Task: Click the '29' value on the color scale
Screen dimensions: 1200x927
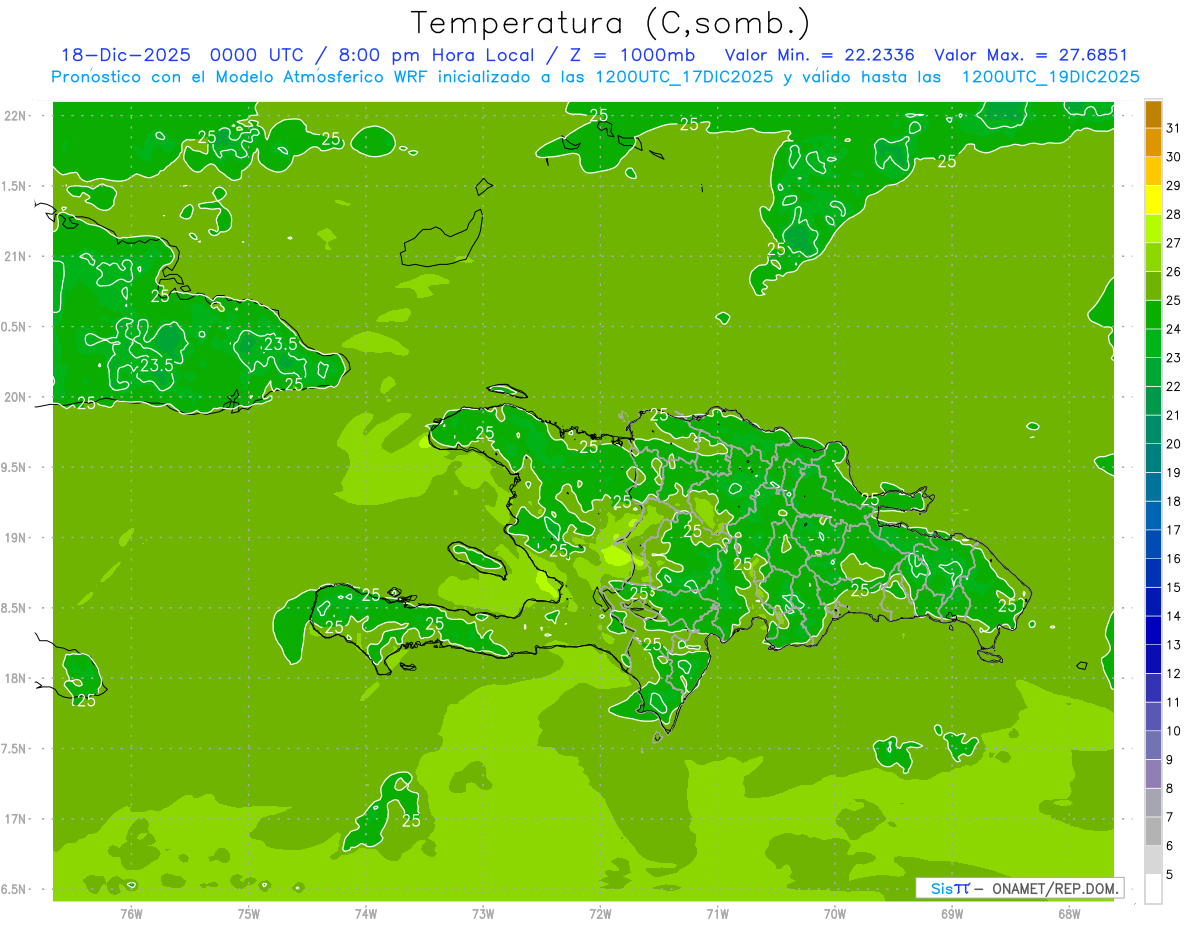Action: [x=1174, y=186]
